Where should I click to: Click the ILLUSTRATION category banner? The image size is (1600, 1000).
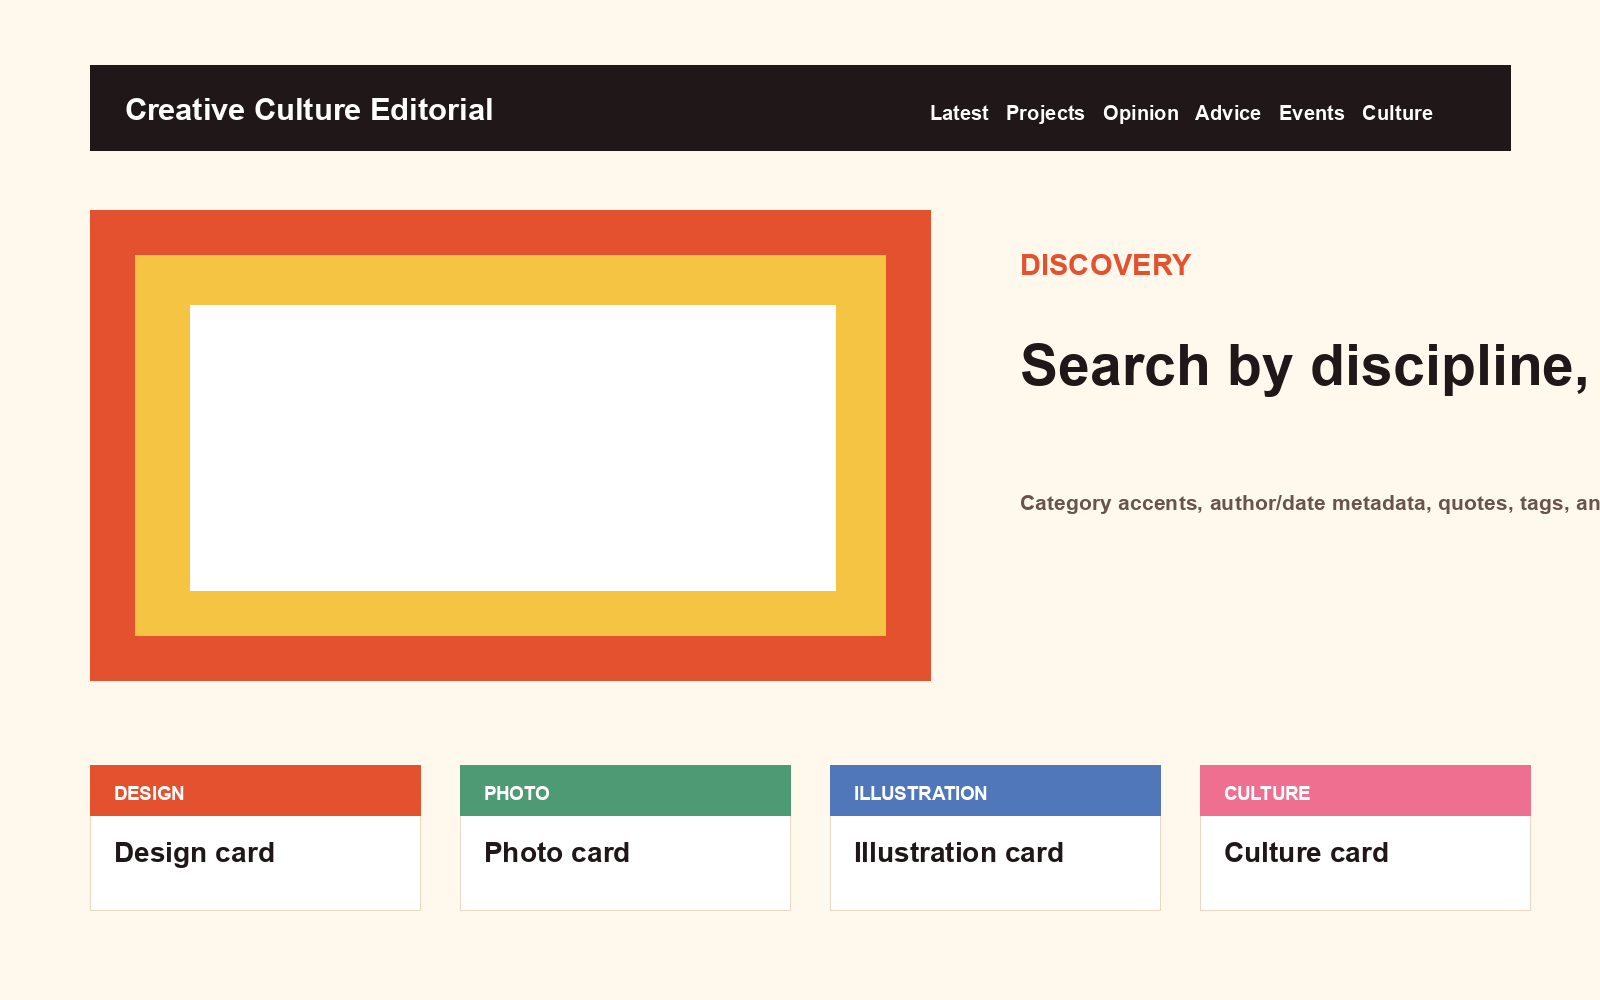(995, 791)
